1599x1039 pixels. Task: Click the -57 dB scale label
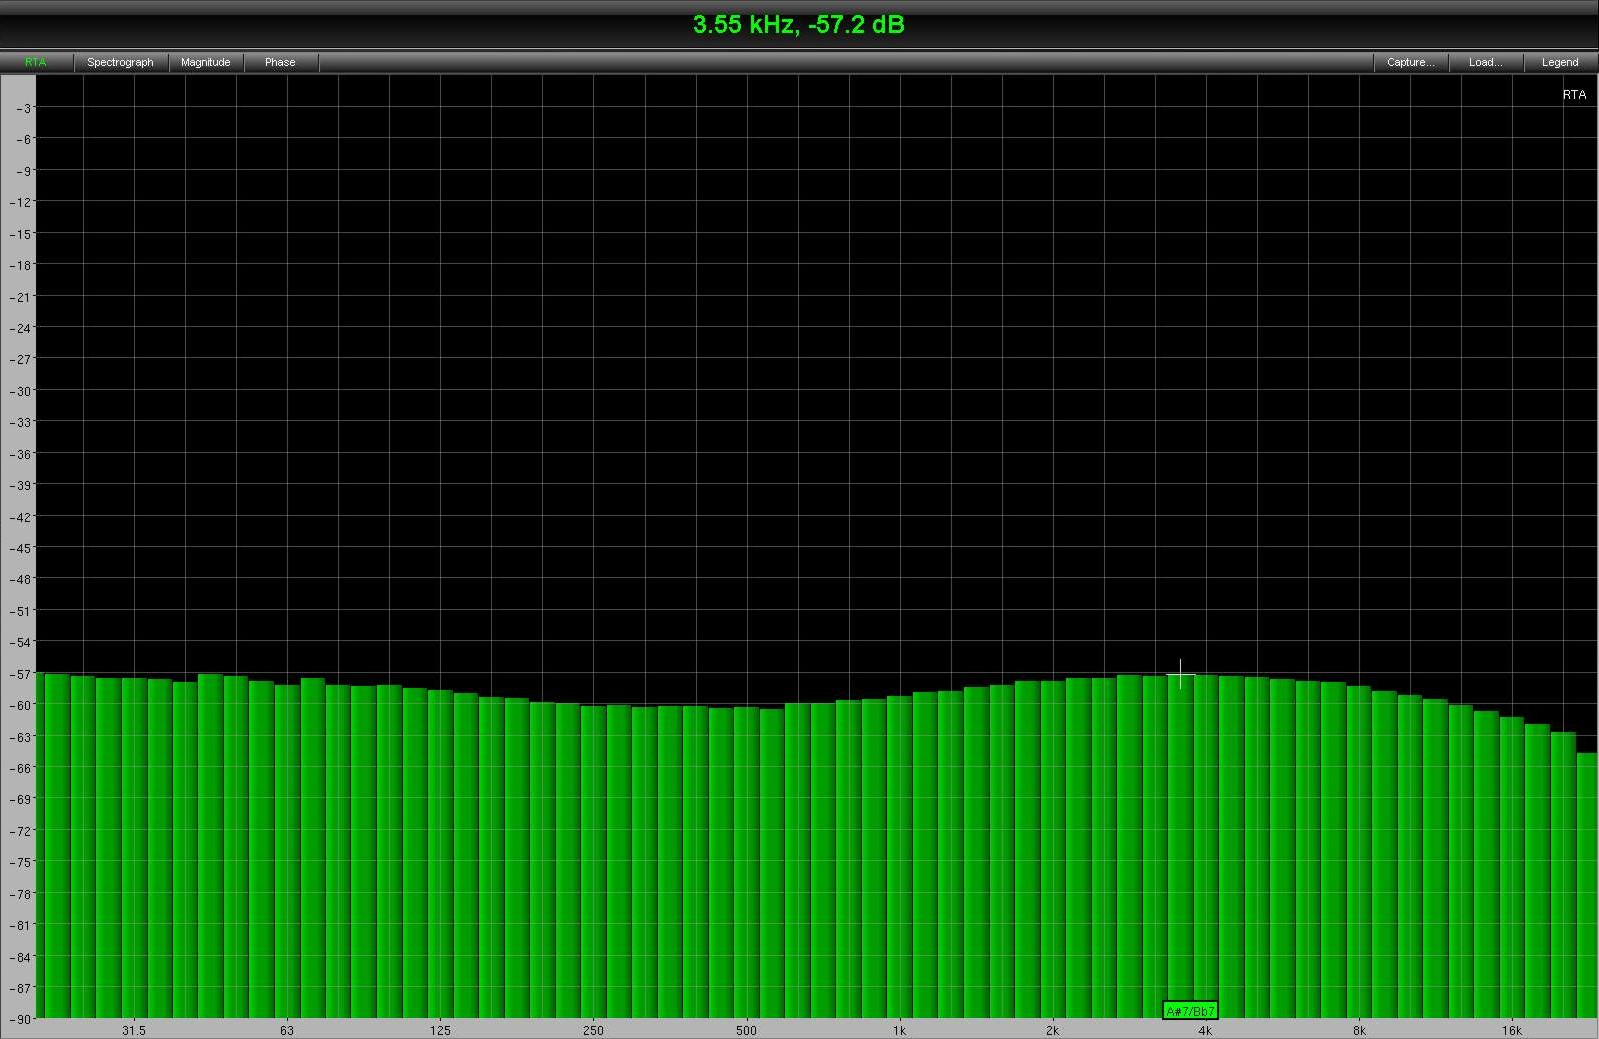pos(20,674)
